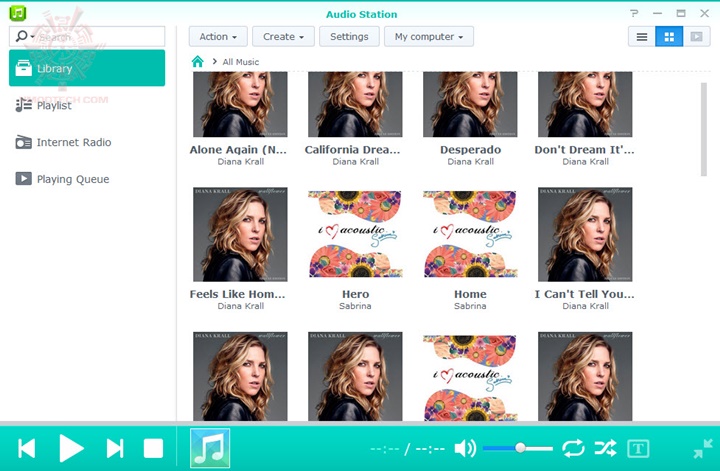Open the Settings button
This screenshot has height=471, width=720.
tap(349, 37)
